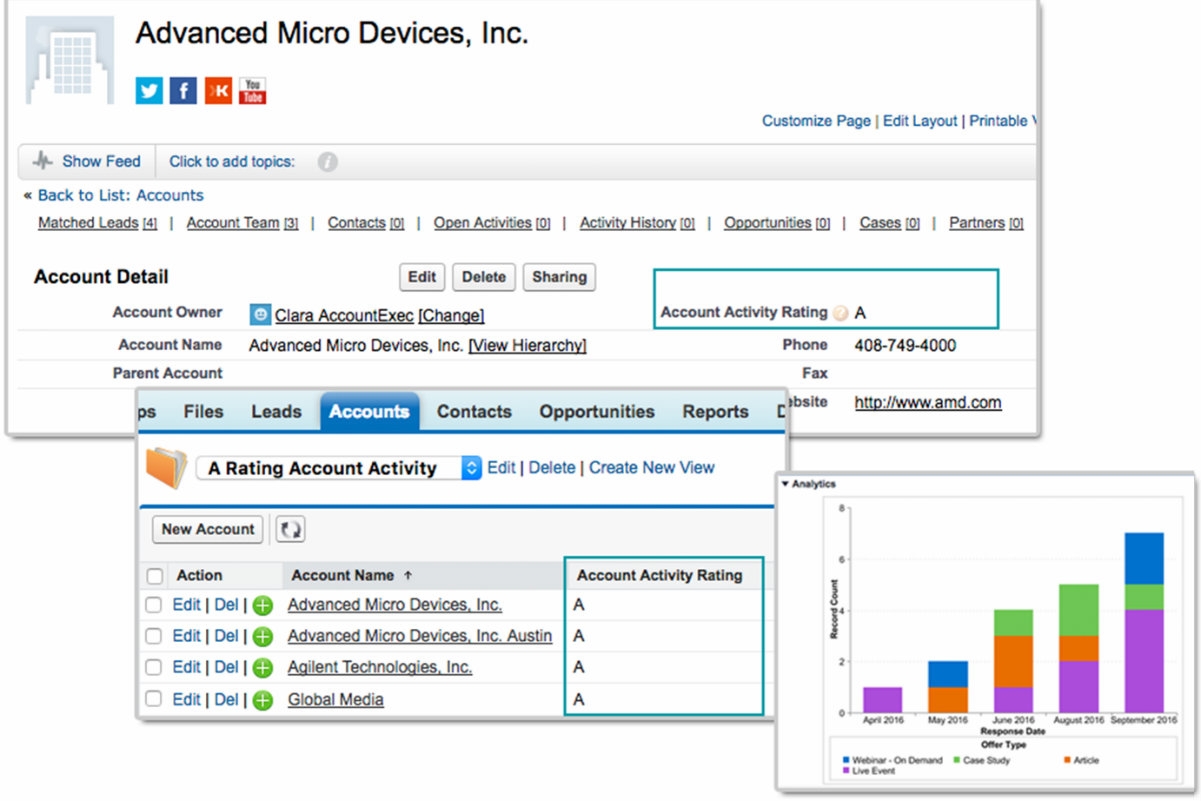
Task: Check the box for Global Media row
Action: [x=153, y=699]
